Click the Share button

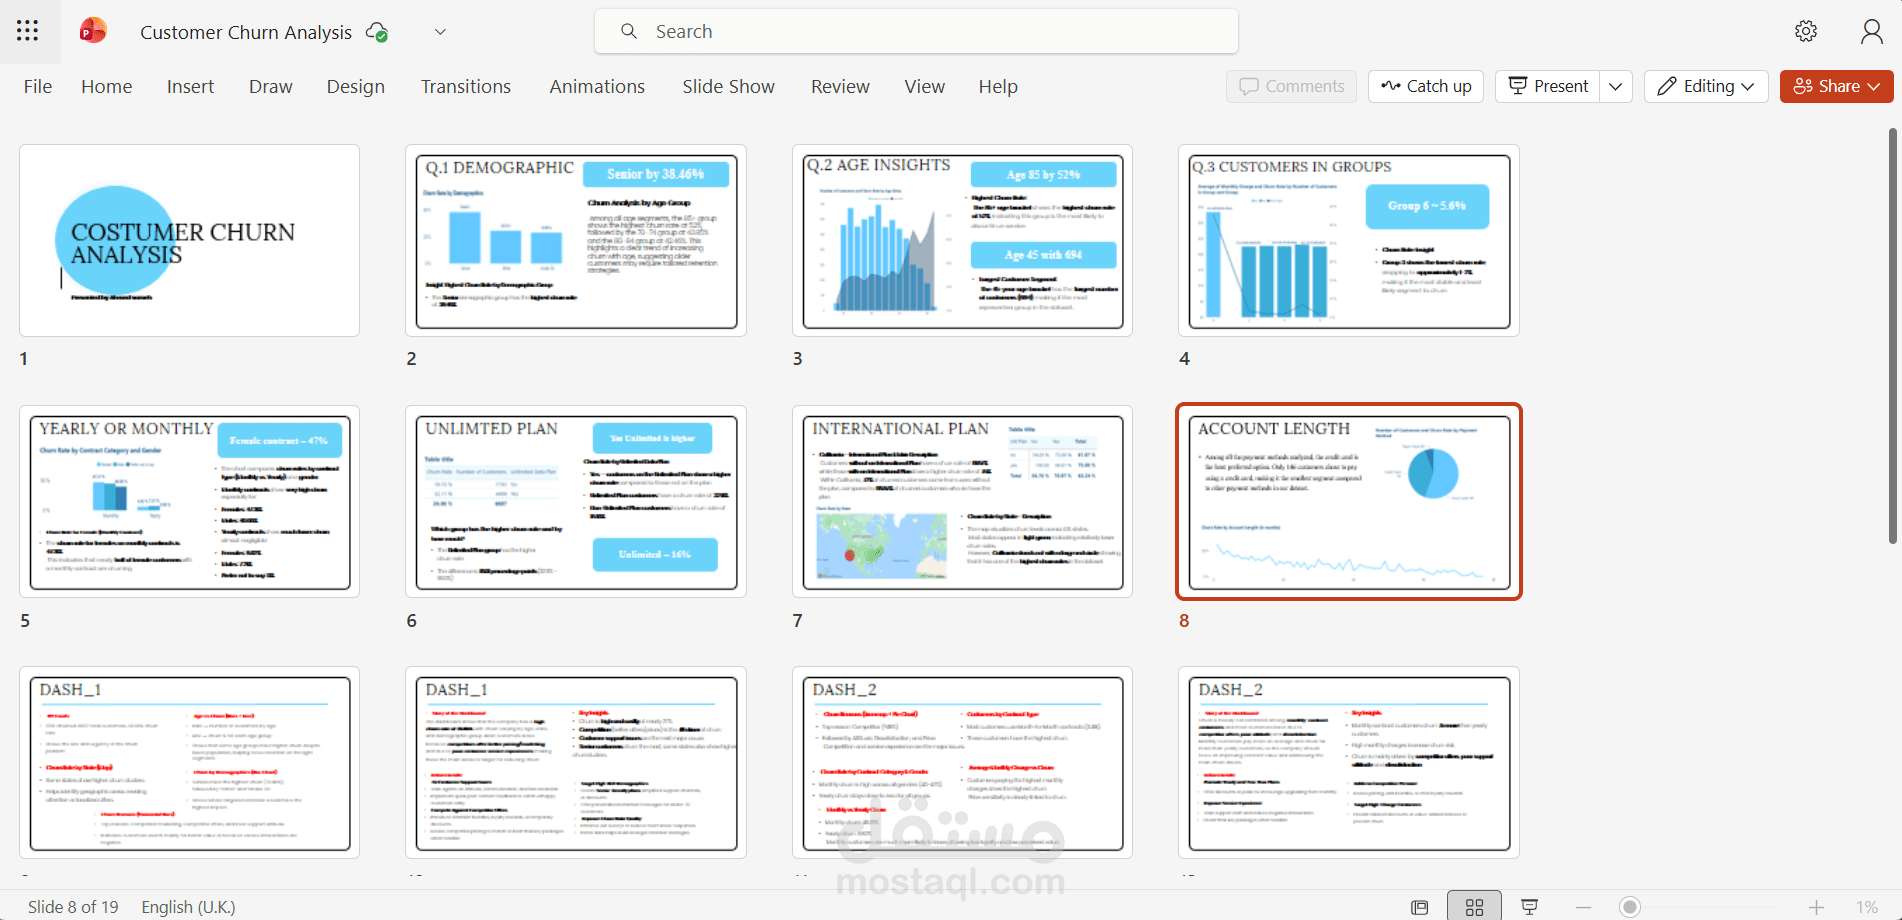[x=1837, y=86]
